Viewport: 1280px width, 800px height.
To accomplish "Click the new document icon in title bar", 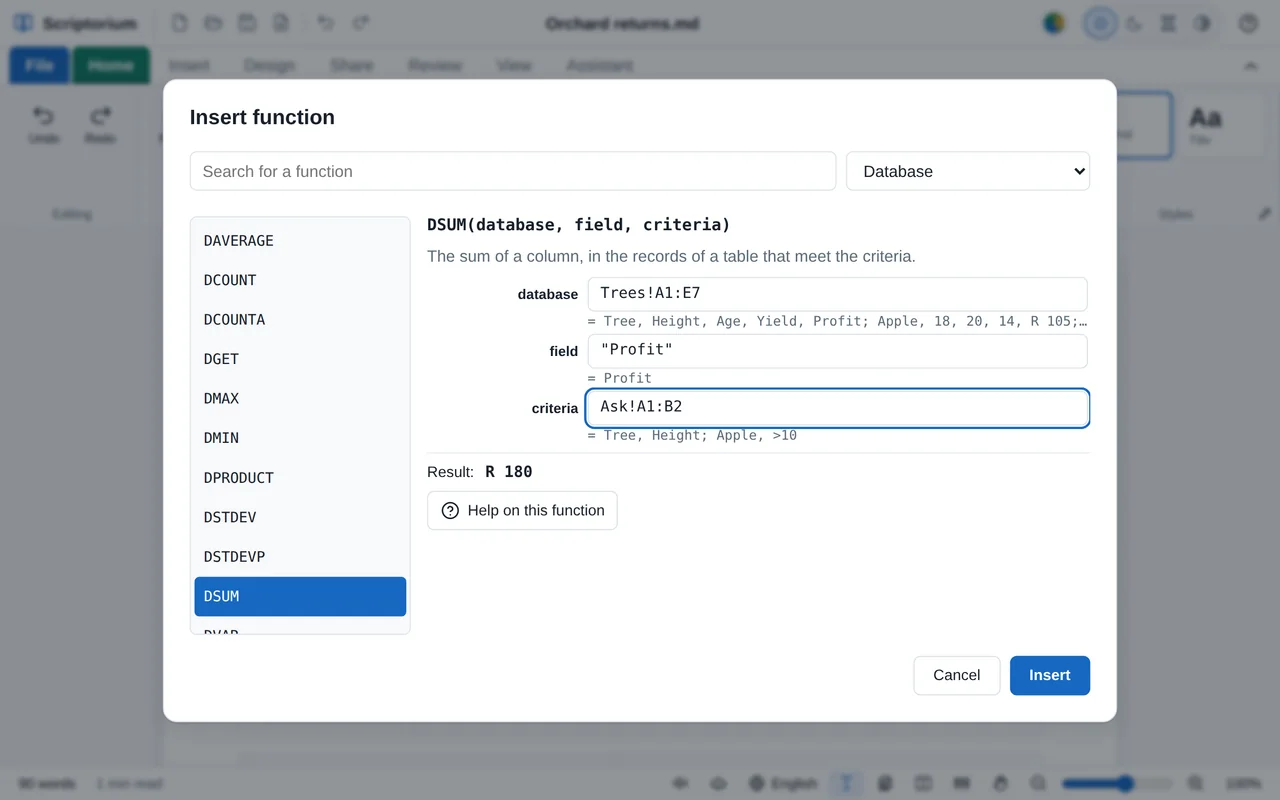I will tap(179, 23).
